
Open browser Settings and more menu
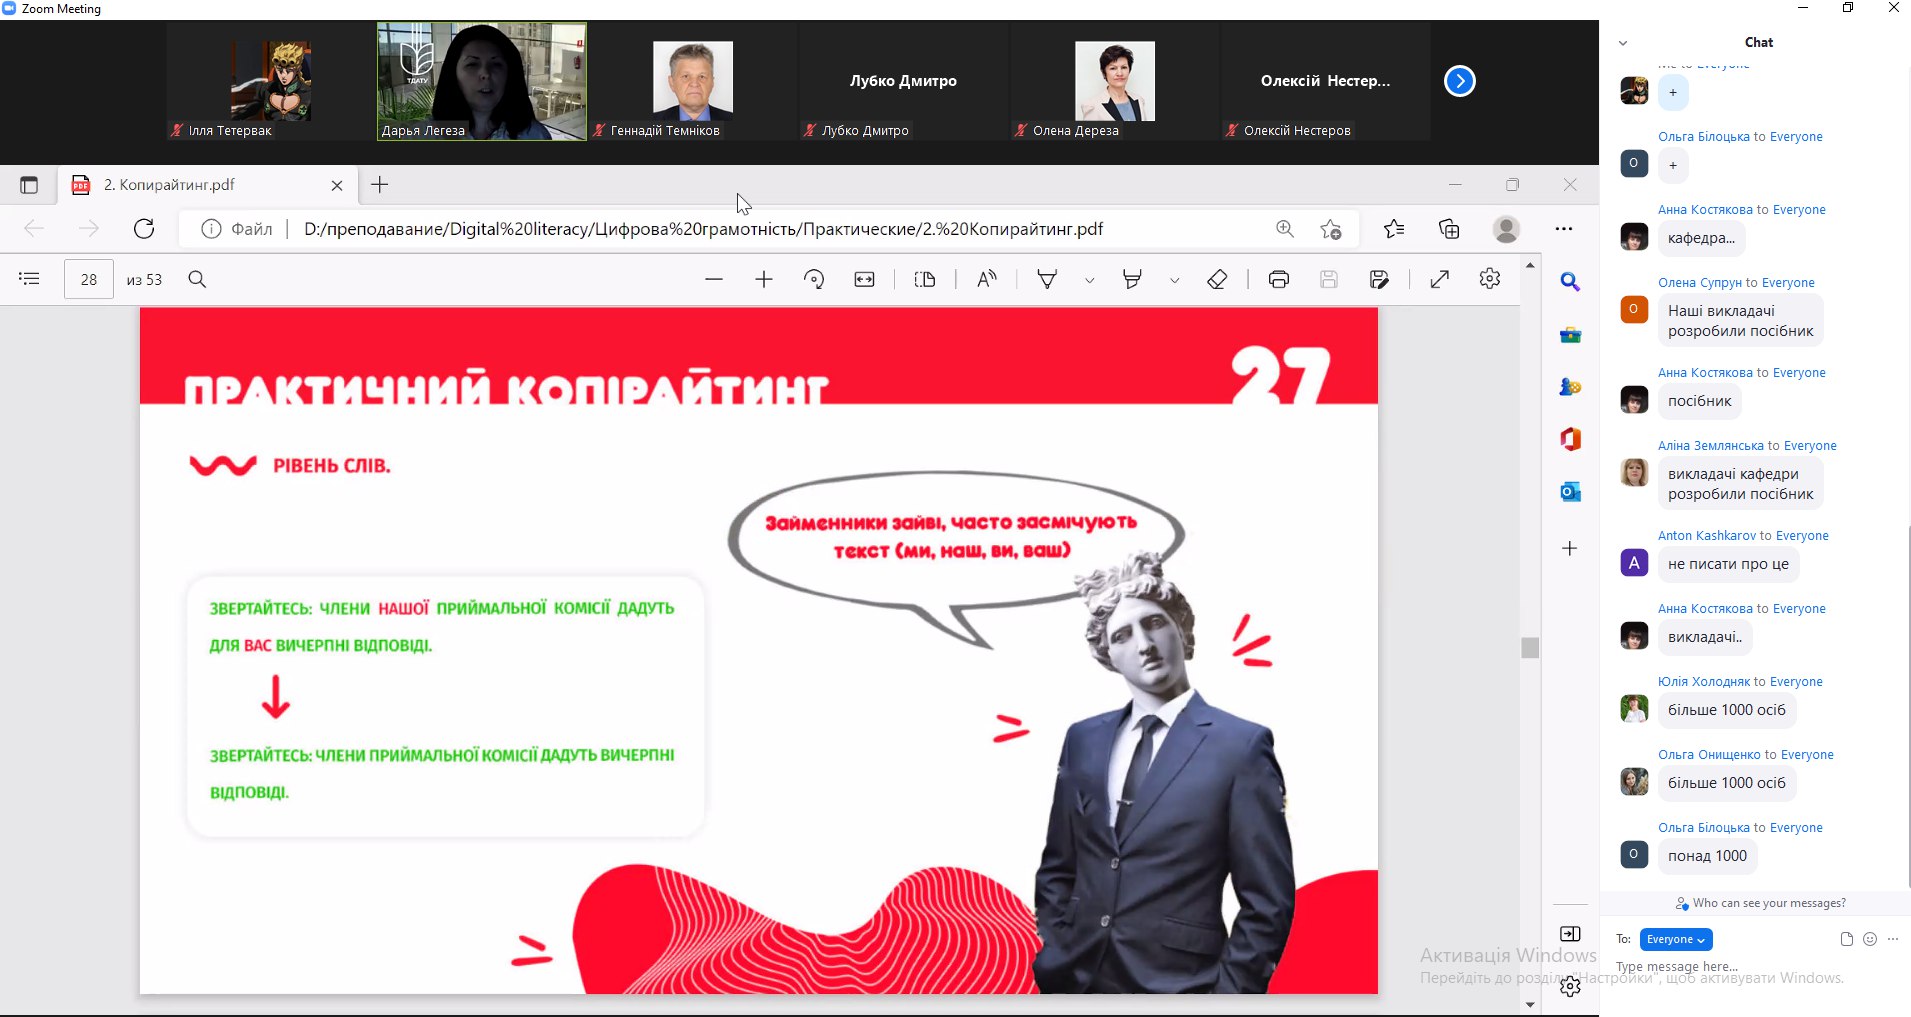click(x=1564, y=229)
